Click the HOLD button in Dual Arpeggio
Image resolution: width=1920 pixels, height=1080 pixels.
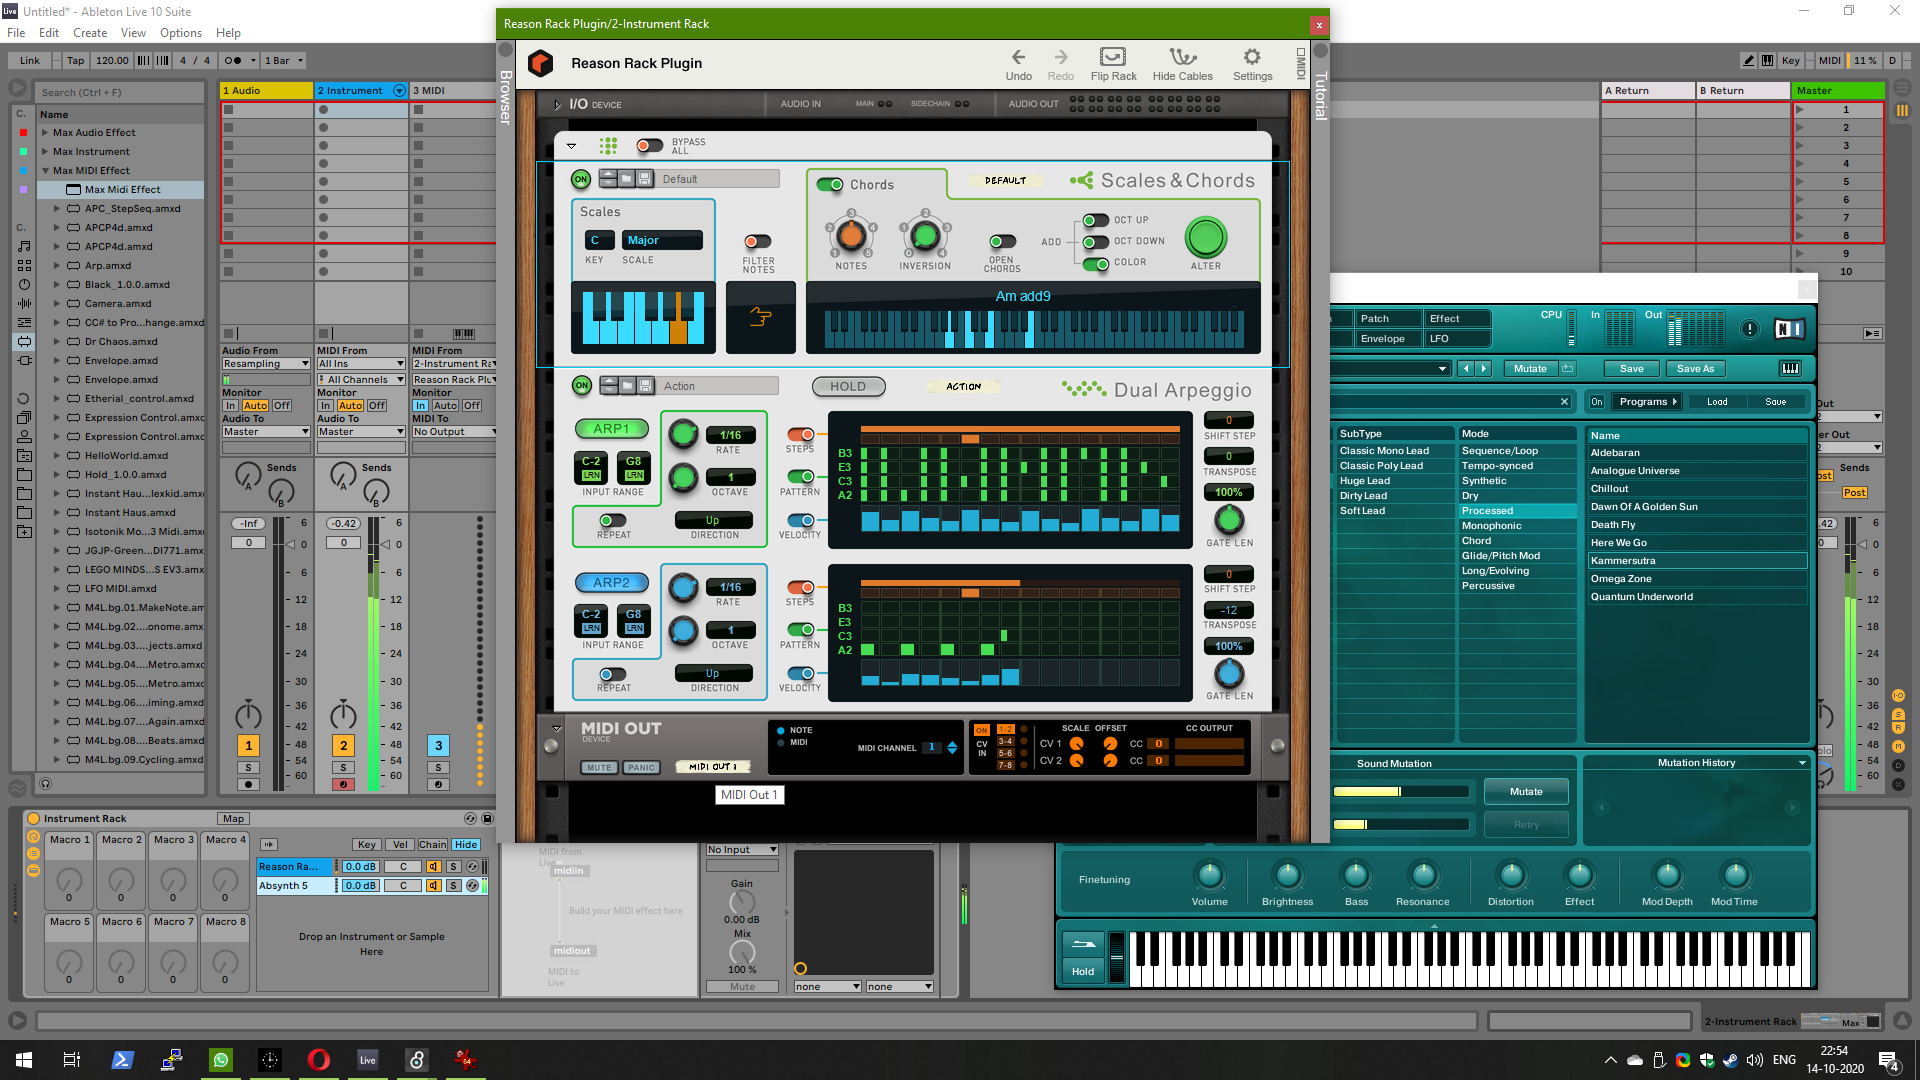coord(848,386)
